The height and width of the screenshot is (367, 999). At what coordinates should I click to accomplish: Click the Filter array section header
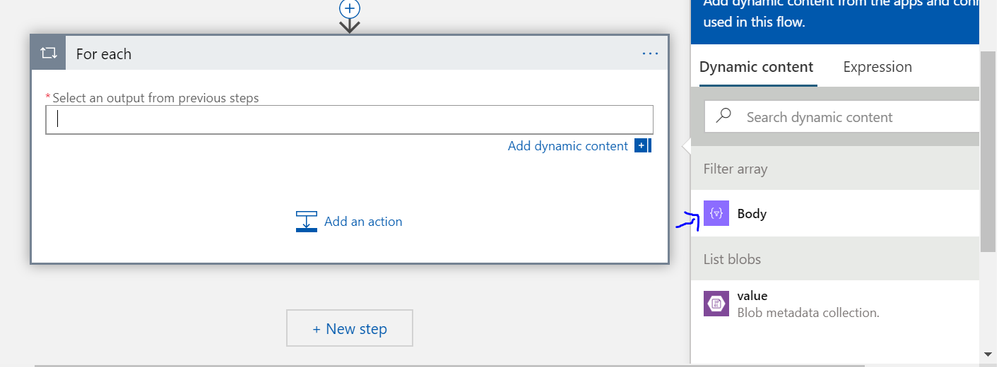835,169
